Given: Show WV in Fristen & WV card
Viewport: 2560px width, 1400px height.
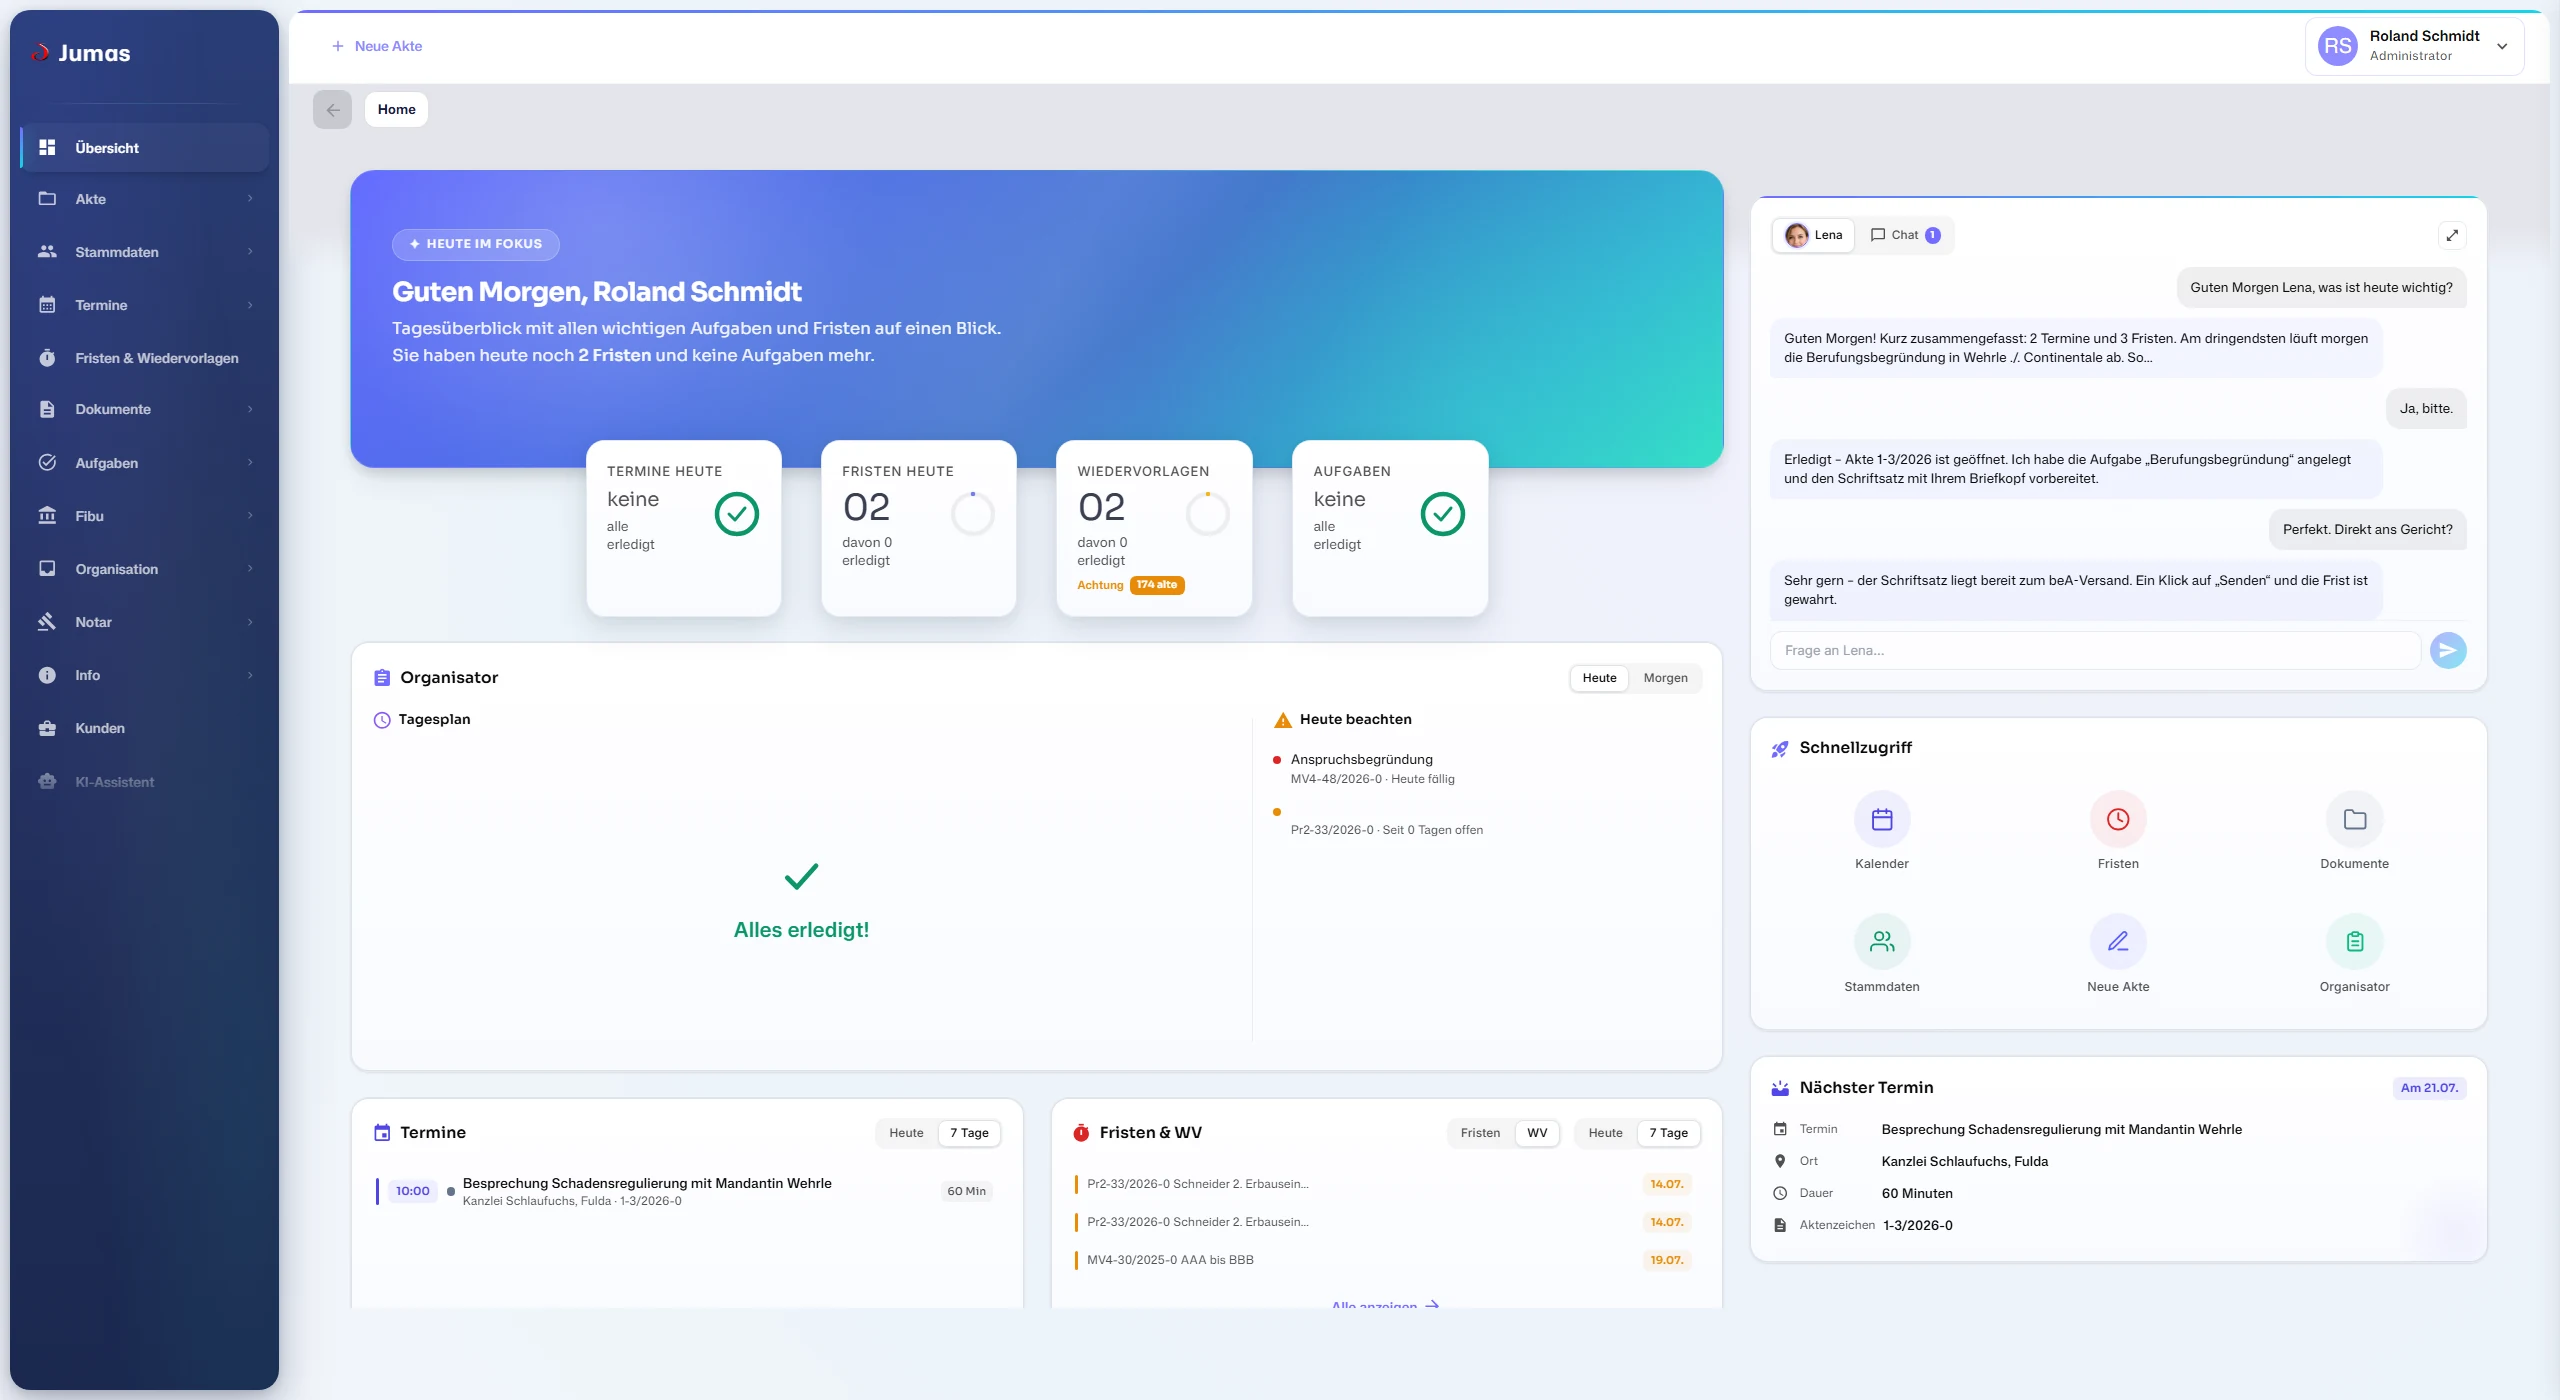Looking at the screenshot, I should (1536, 1133).
